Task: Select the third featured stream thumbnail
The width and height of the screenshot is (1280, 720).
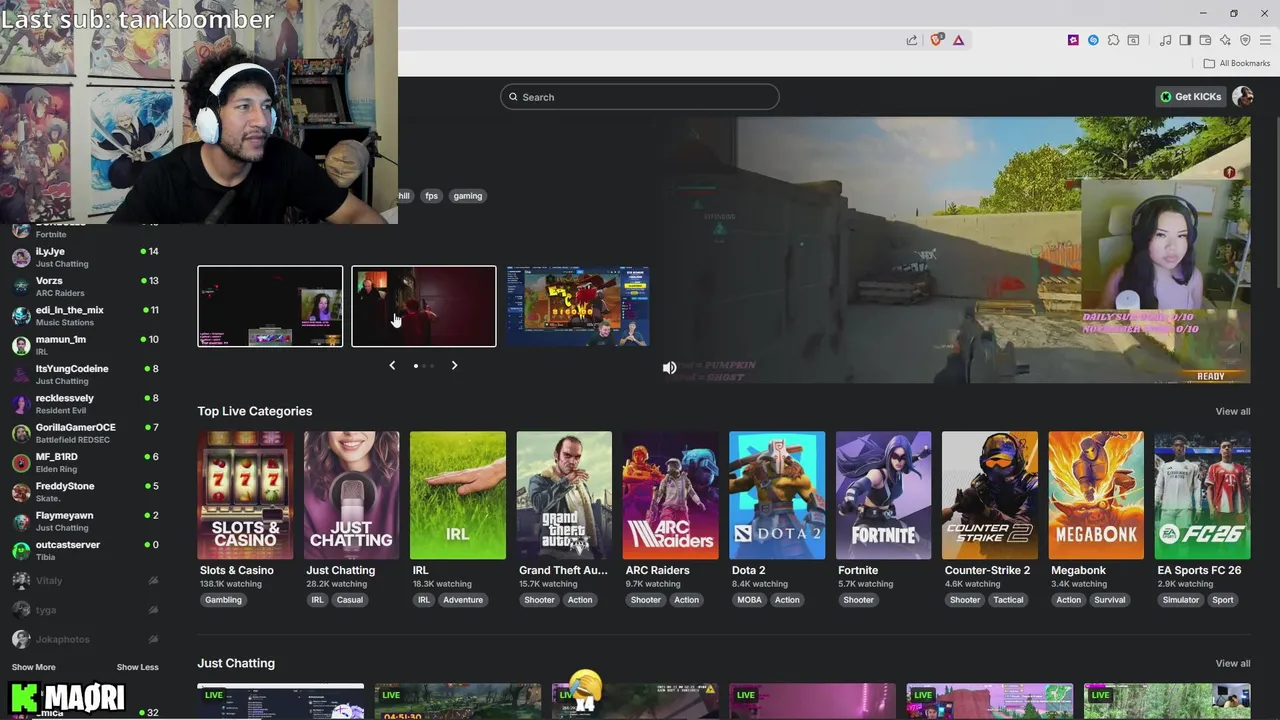Action: (577, 306)
